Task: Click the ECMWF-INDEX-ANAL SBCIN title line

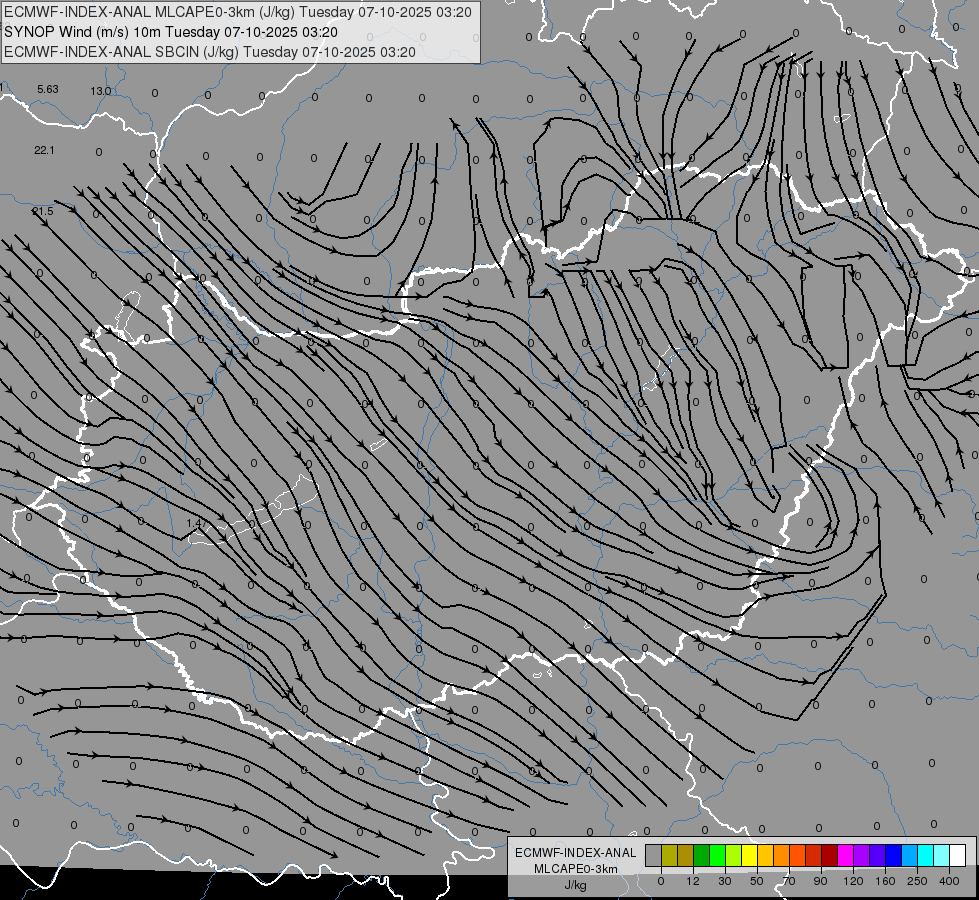Action: point(210,52)
